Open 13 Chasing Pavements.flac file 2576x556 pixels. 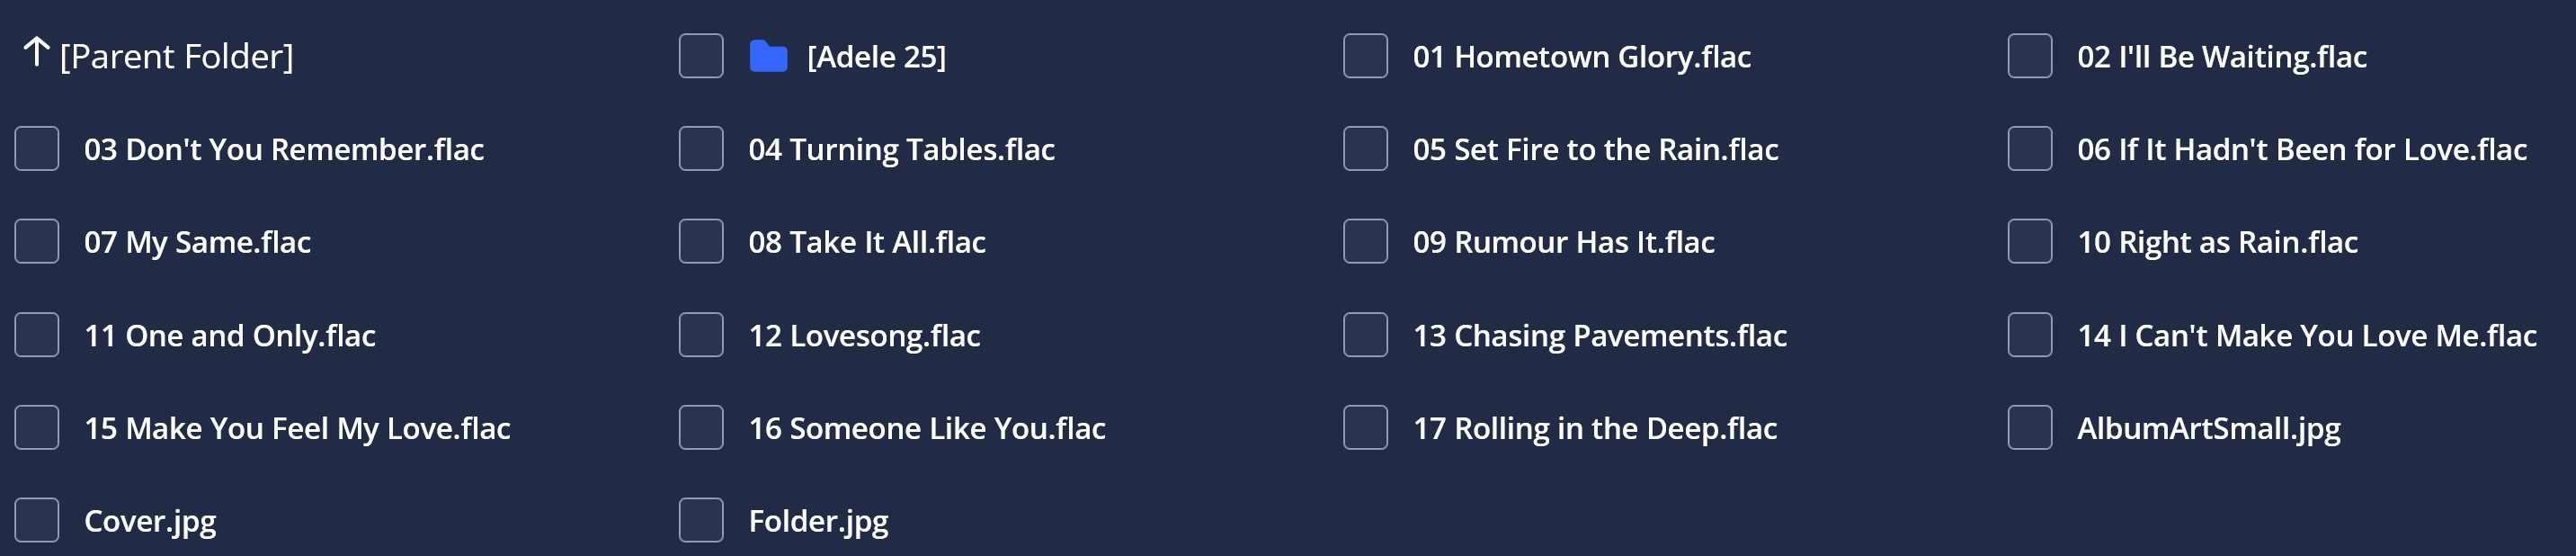pyautogui.click(x=1599, y=336)
